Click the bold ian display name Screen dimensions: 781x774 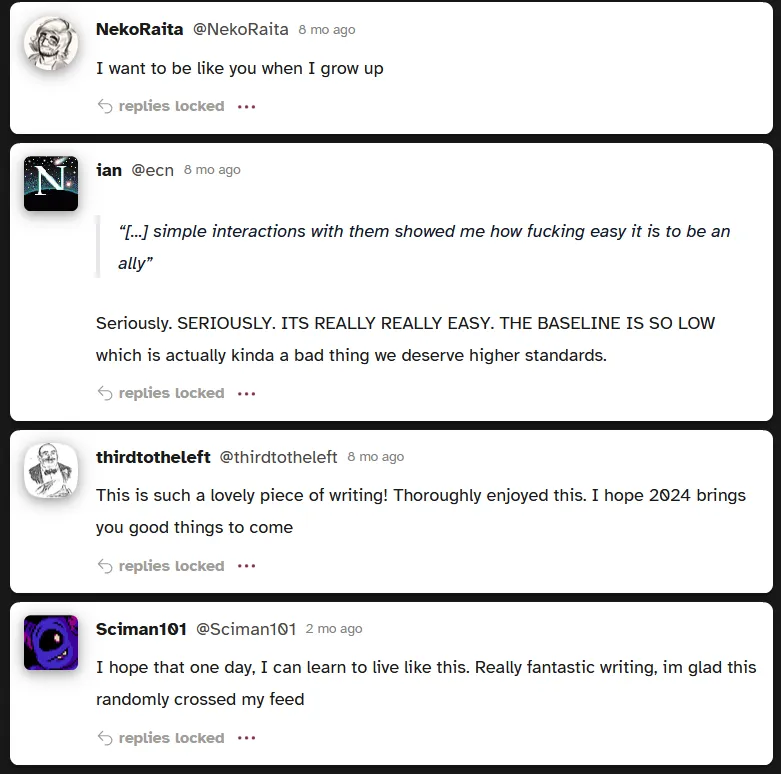coord(109,170)
